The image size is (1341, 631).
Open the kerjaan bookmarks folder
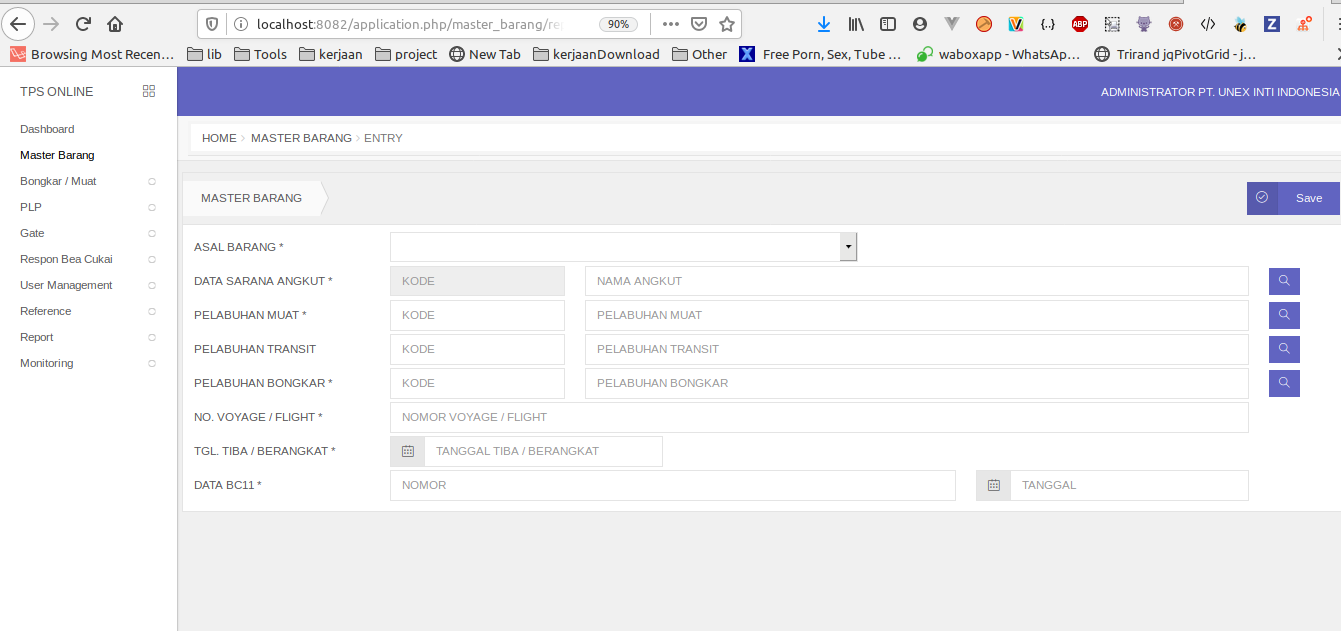tap(330, 54)
